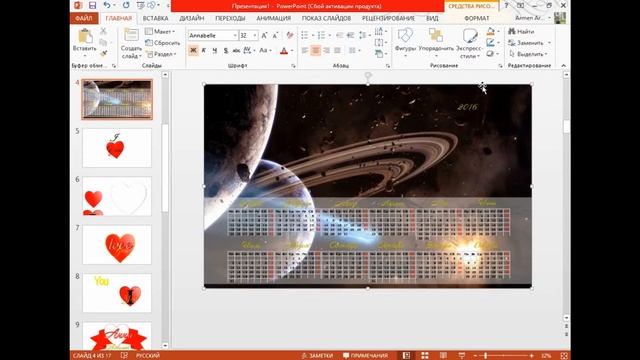Decrease the font size
The width and height of the screenshot is (640, 360).
coord(276,36)
